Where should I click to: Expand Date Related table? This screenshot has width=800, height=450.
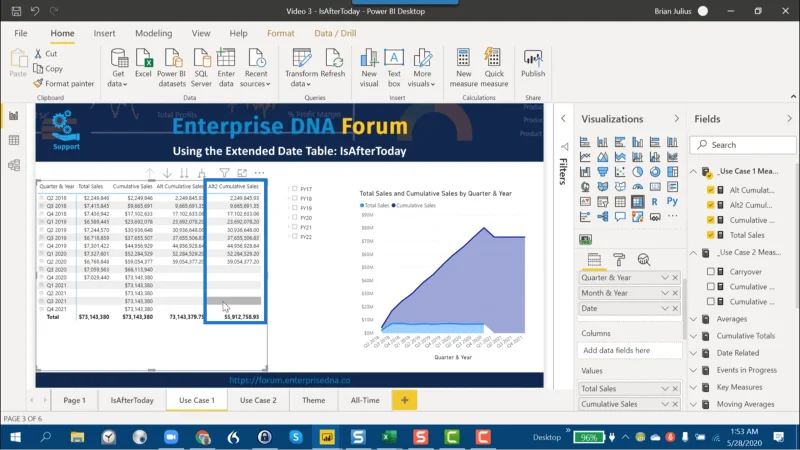coord(693,353)
